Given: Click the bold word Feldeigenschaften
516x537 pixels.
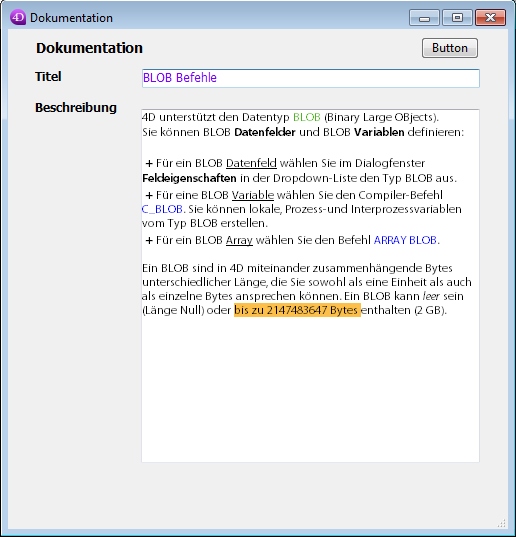Looking at the screenshot, I should 189,178.
